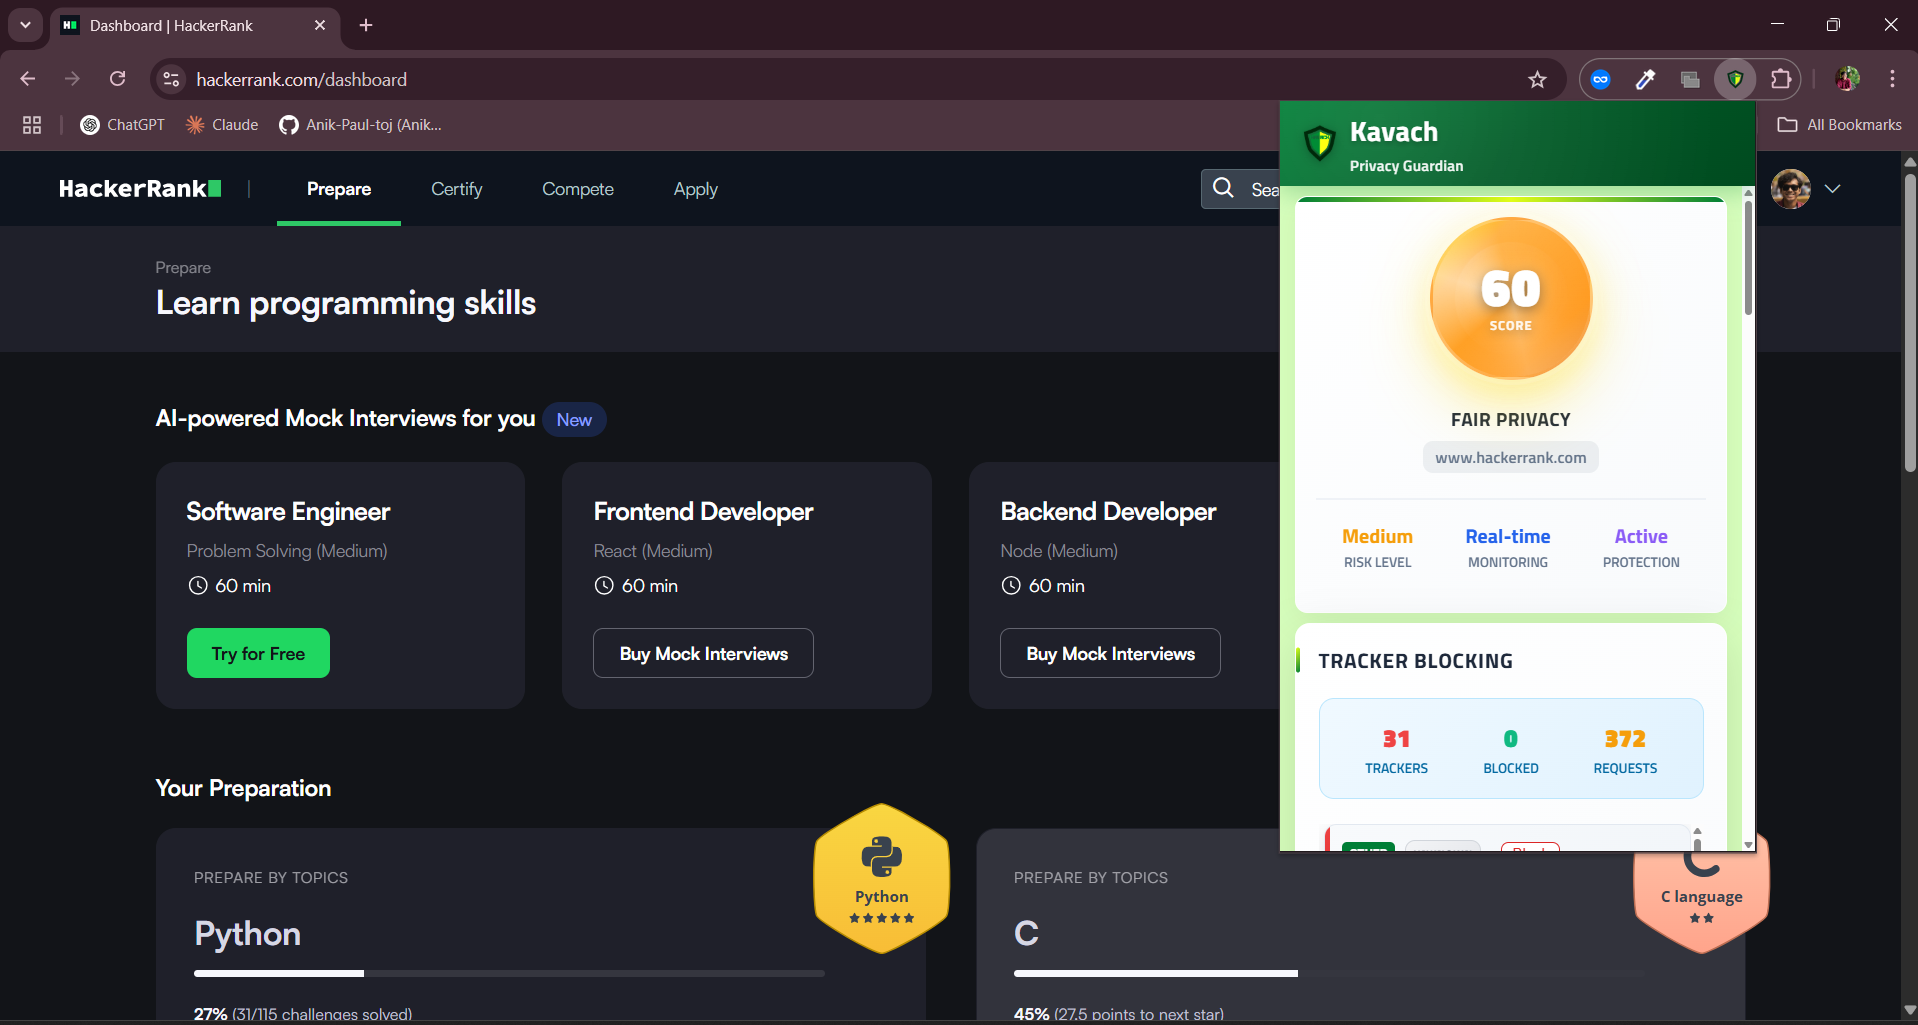Click the TRACKER BLOCKING heading

coord(1415,661)
